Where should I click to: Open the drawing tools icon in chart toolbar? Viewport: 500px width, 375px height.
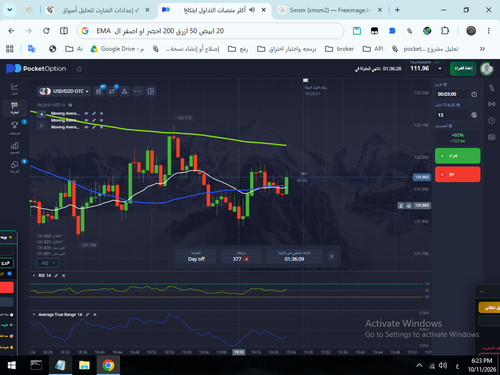(x=124, y=91)
